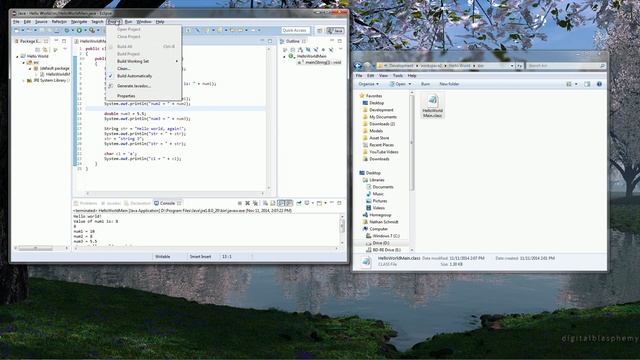Click the Remove All Terminated Launches icon

[x=255, y=203]
